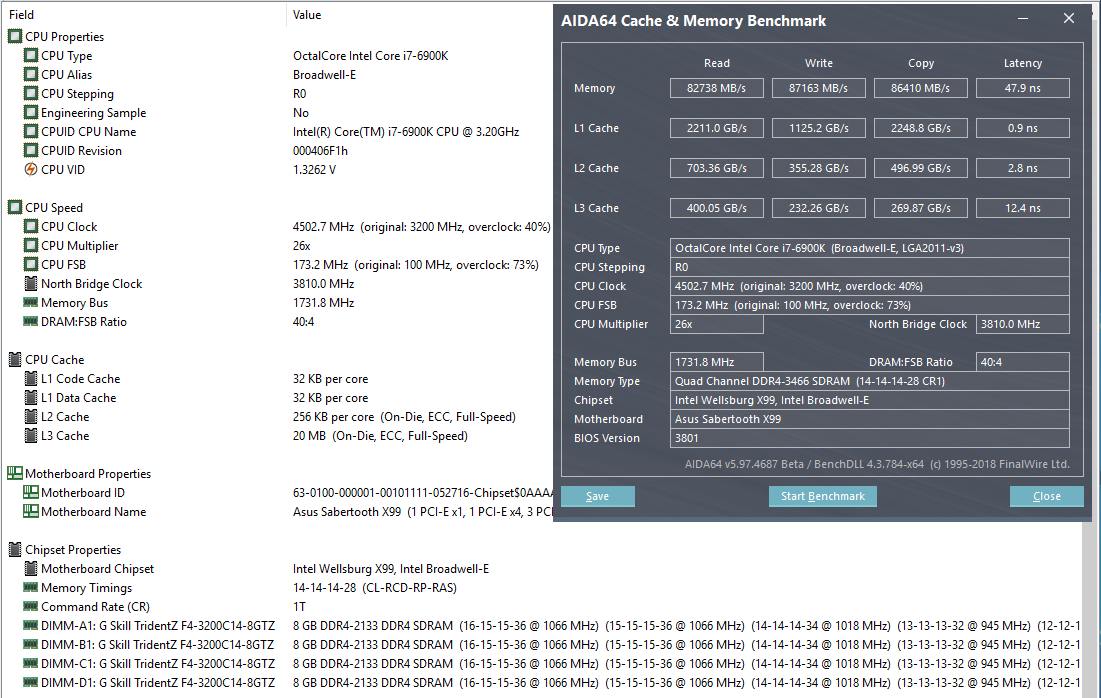Click the Motherboard Properties group icon
The width and height of the screenshot is (1101, 698).
(15, 473)
